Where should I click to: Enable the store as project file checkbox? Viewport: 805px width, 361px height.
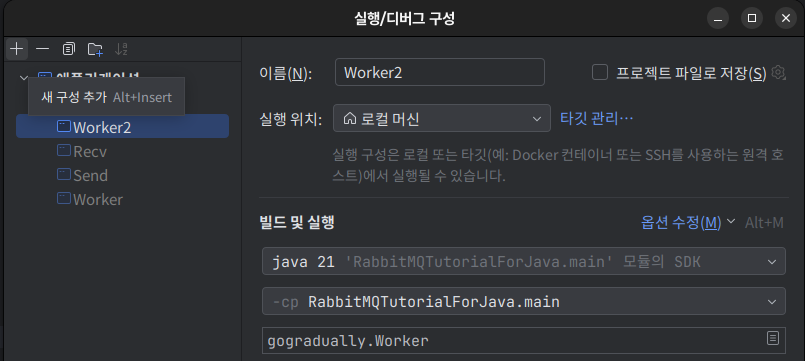pyautogui.click(x=600, y=72)
